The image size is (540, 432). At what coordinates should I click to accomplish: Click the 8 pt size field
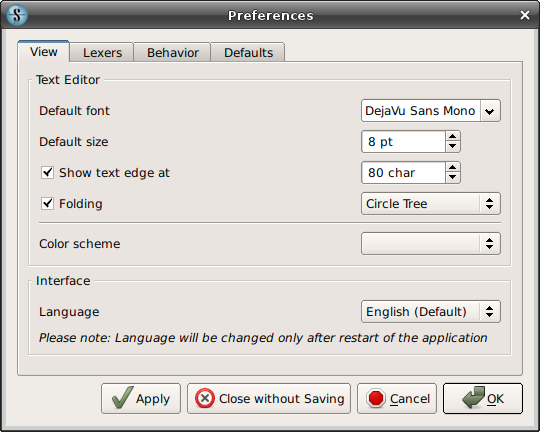(x=403, y=142)
